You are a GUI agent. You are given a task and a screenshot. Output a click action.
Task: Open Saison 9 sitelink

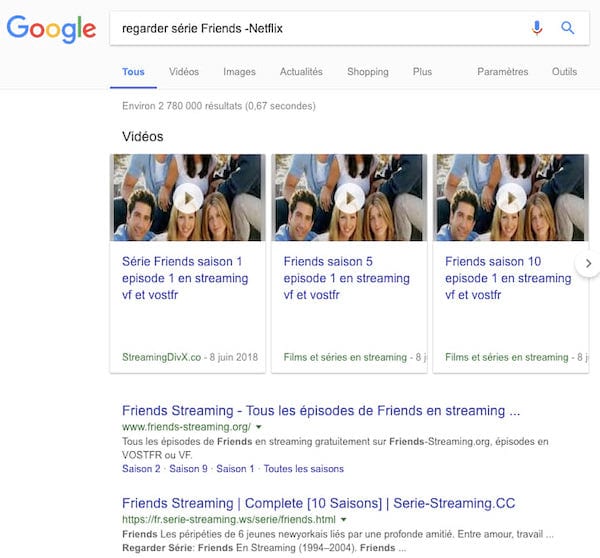[188, 469]
